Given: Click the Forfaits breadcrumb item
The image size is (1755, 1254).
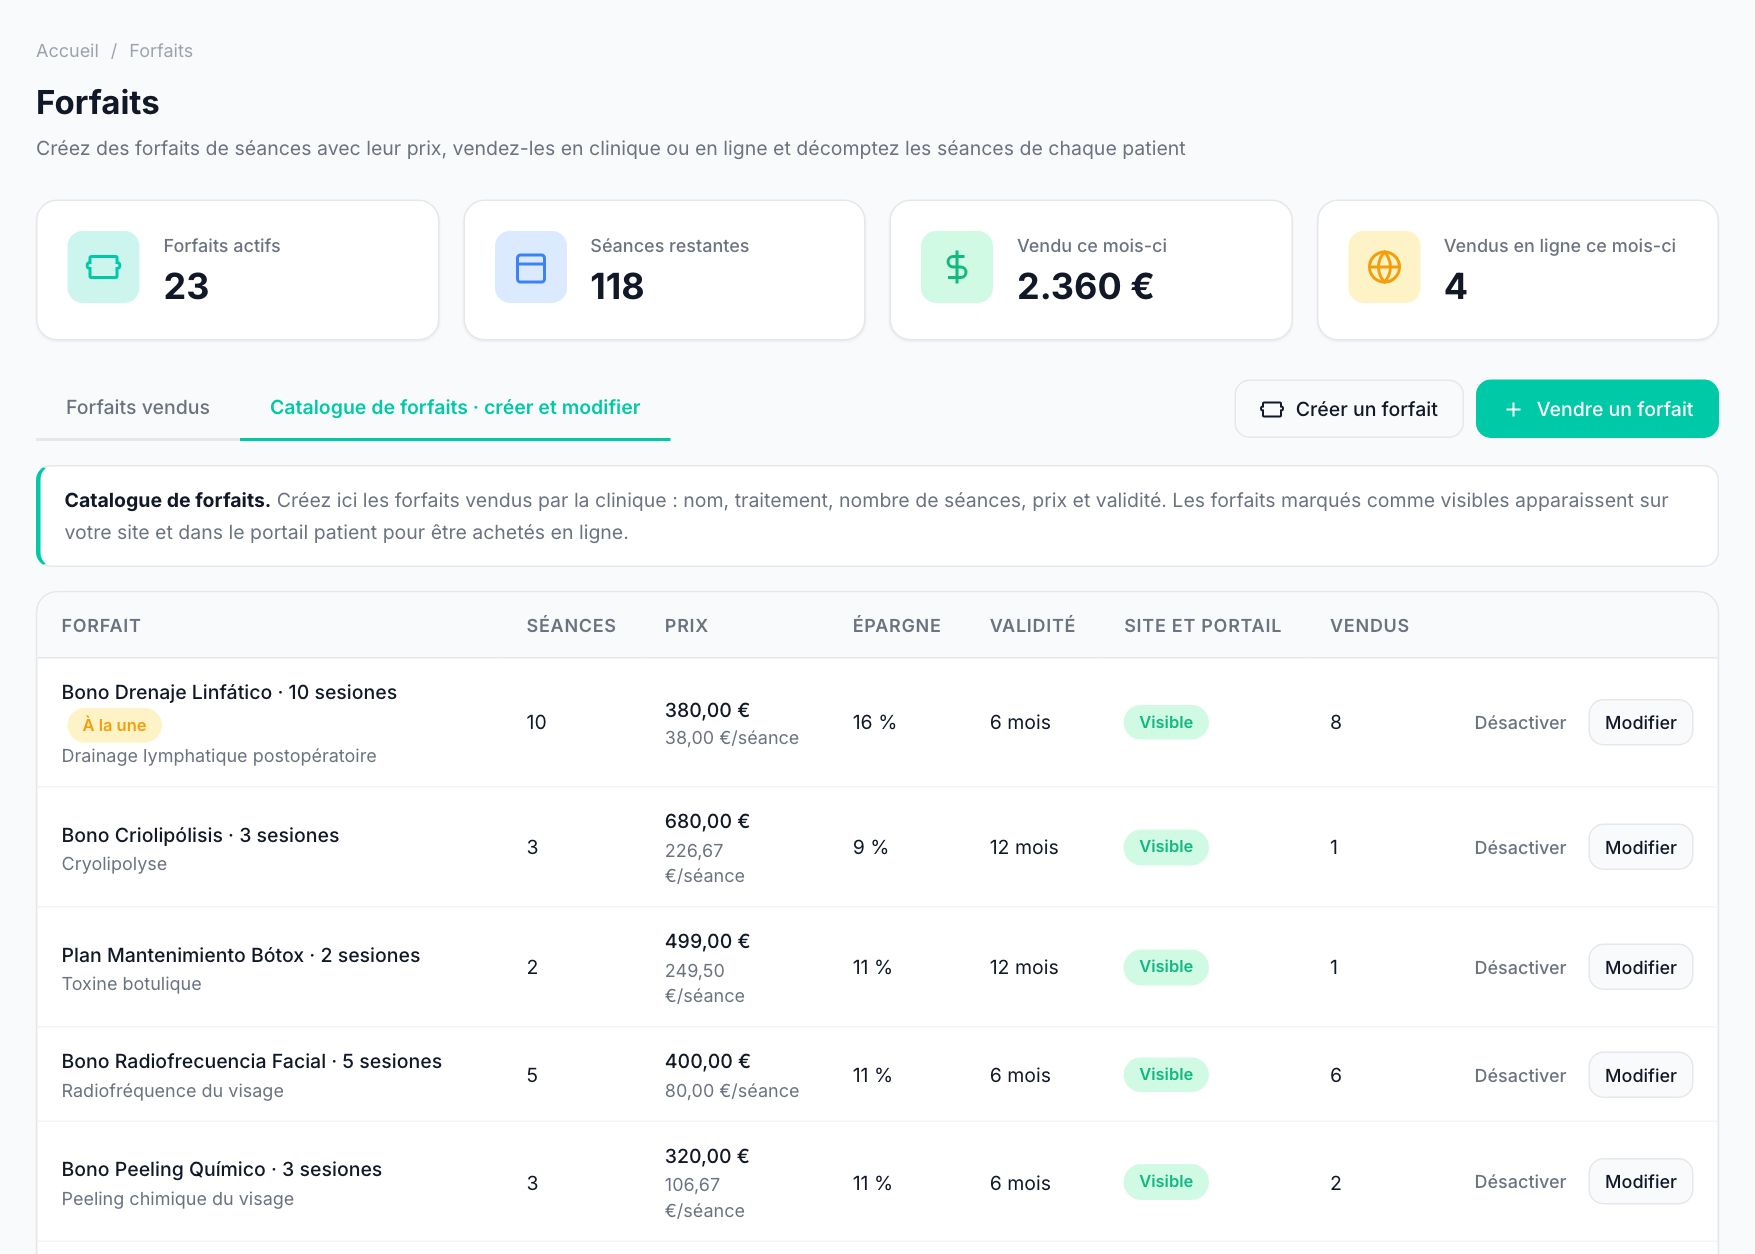Looking at the screenshot, I should coord(161,51).
